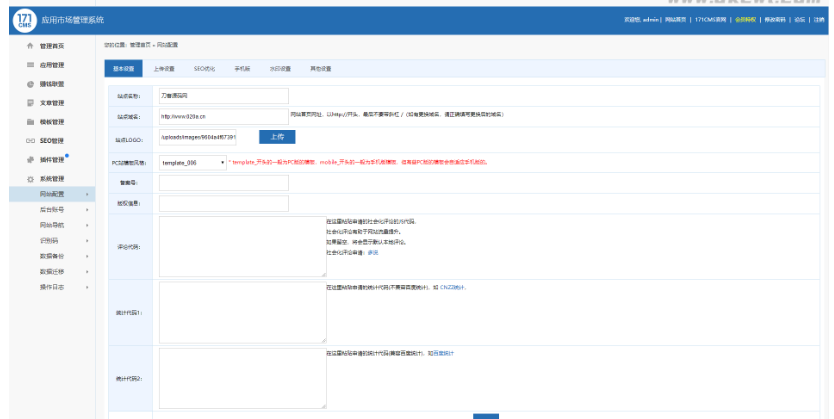Switch to the 手机版 tab
834x419 pixels.
coord(242,69)
